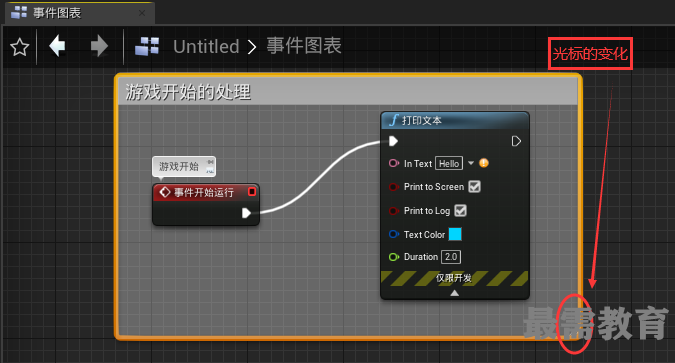
Task: Go back with the left arrow
Action: coord(57,46)
